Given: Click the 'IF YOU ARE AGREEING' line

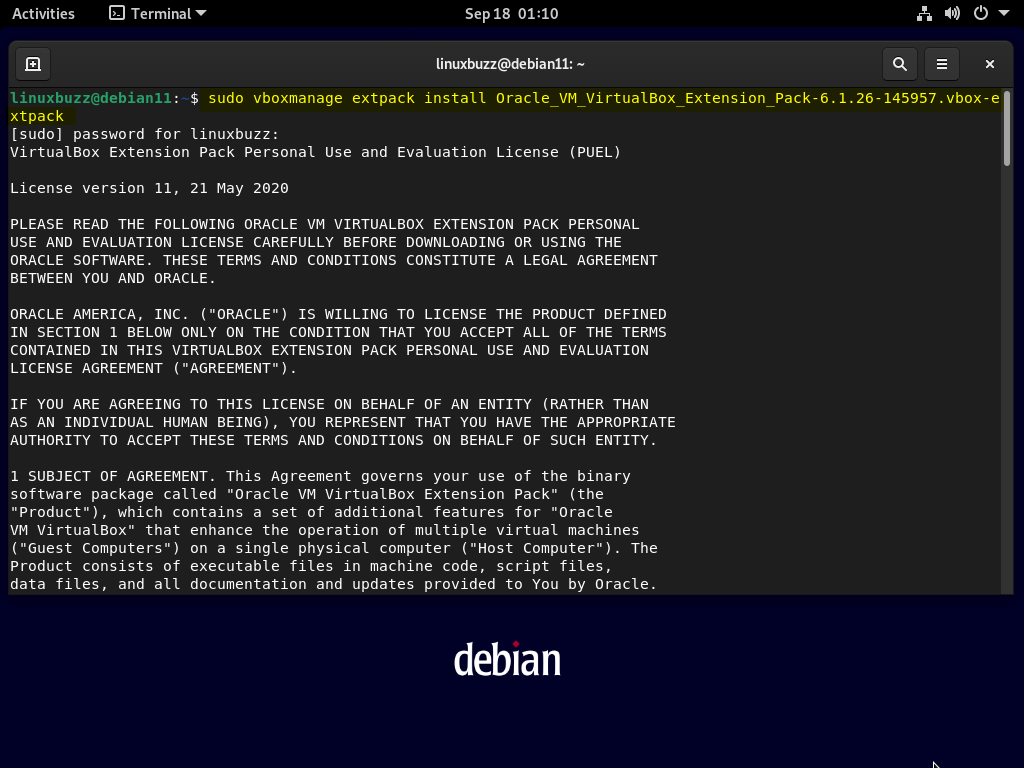Looking at the screenshot, I should [x=329, y=404].
